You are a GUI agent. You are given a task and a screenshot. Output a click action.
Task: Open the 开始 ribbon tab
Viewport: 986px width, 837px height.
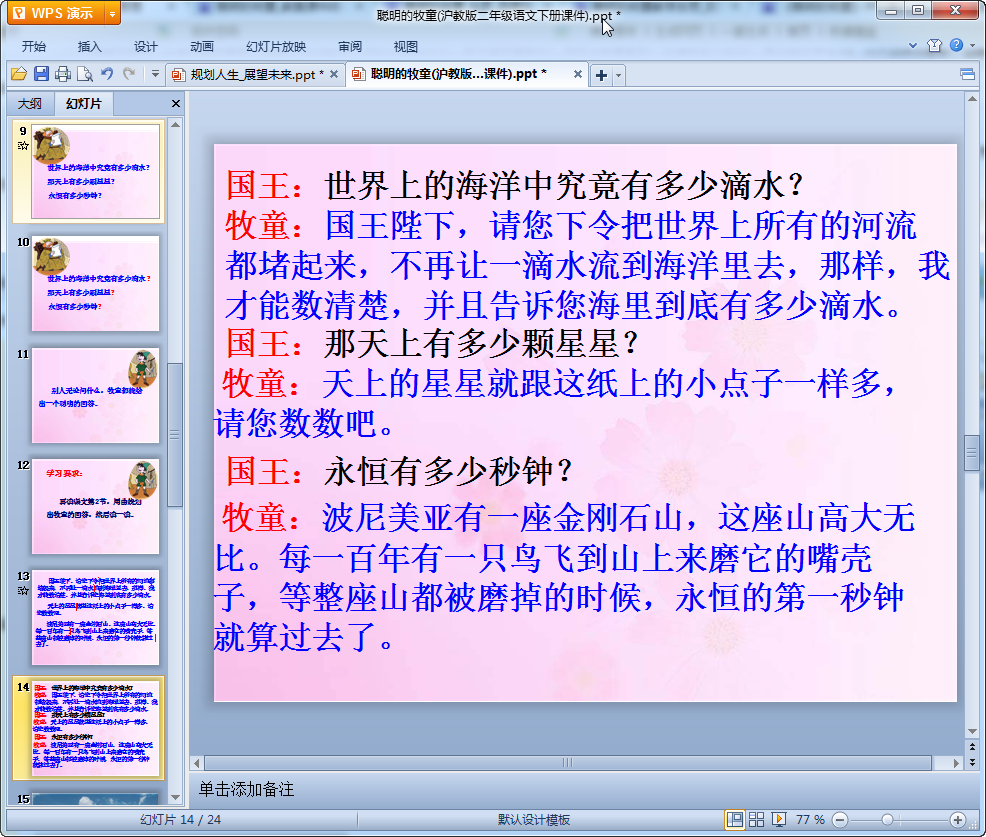point(34,47)
